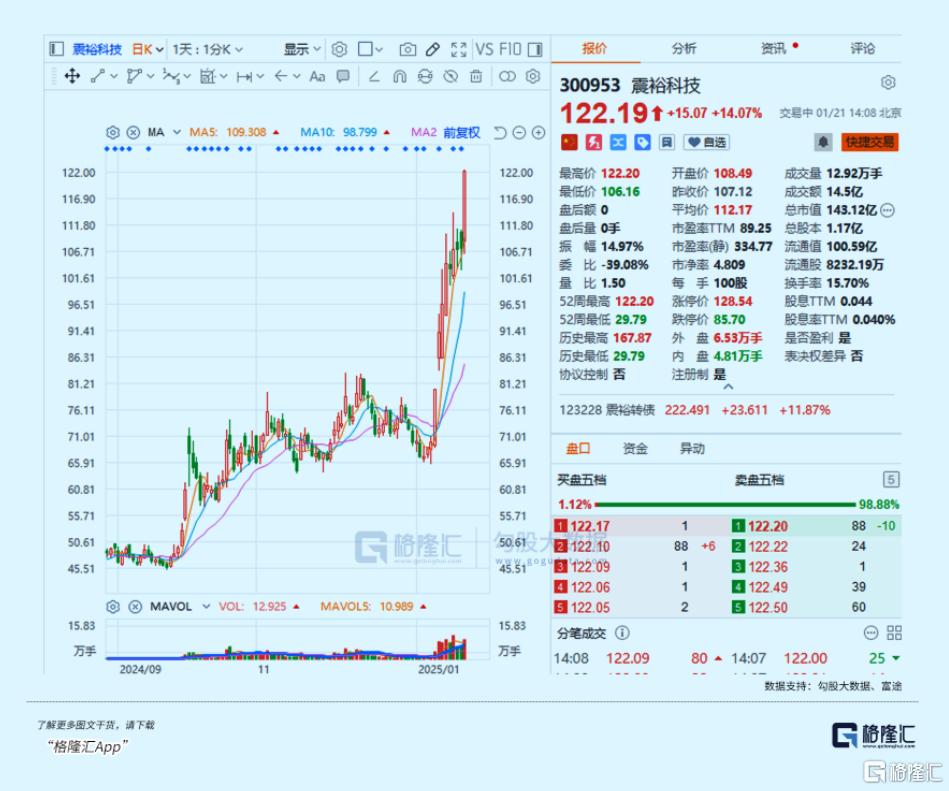949x791 pixels.
Task: Zoom out chart with minus icon
Action: [x=519, y=133]
